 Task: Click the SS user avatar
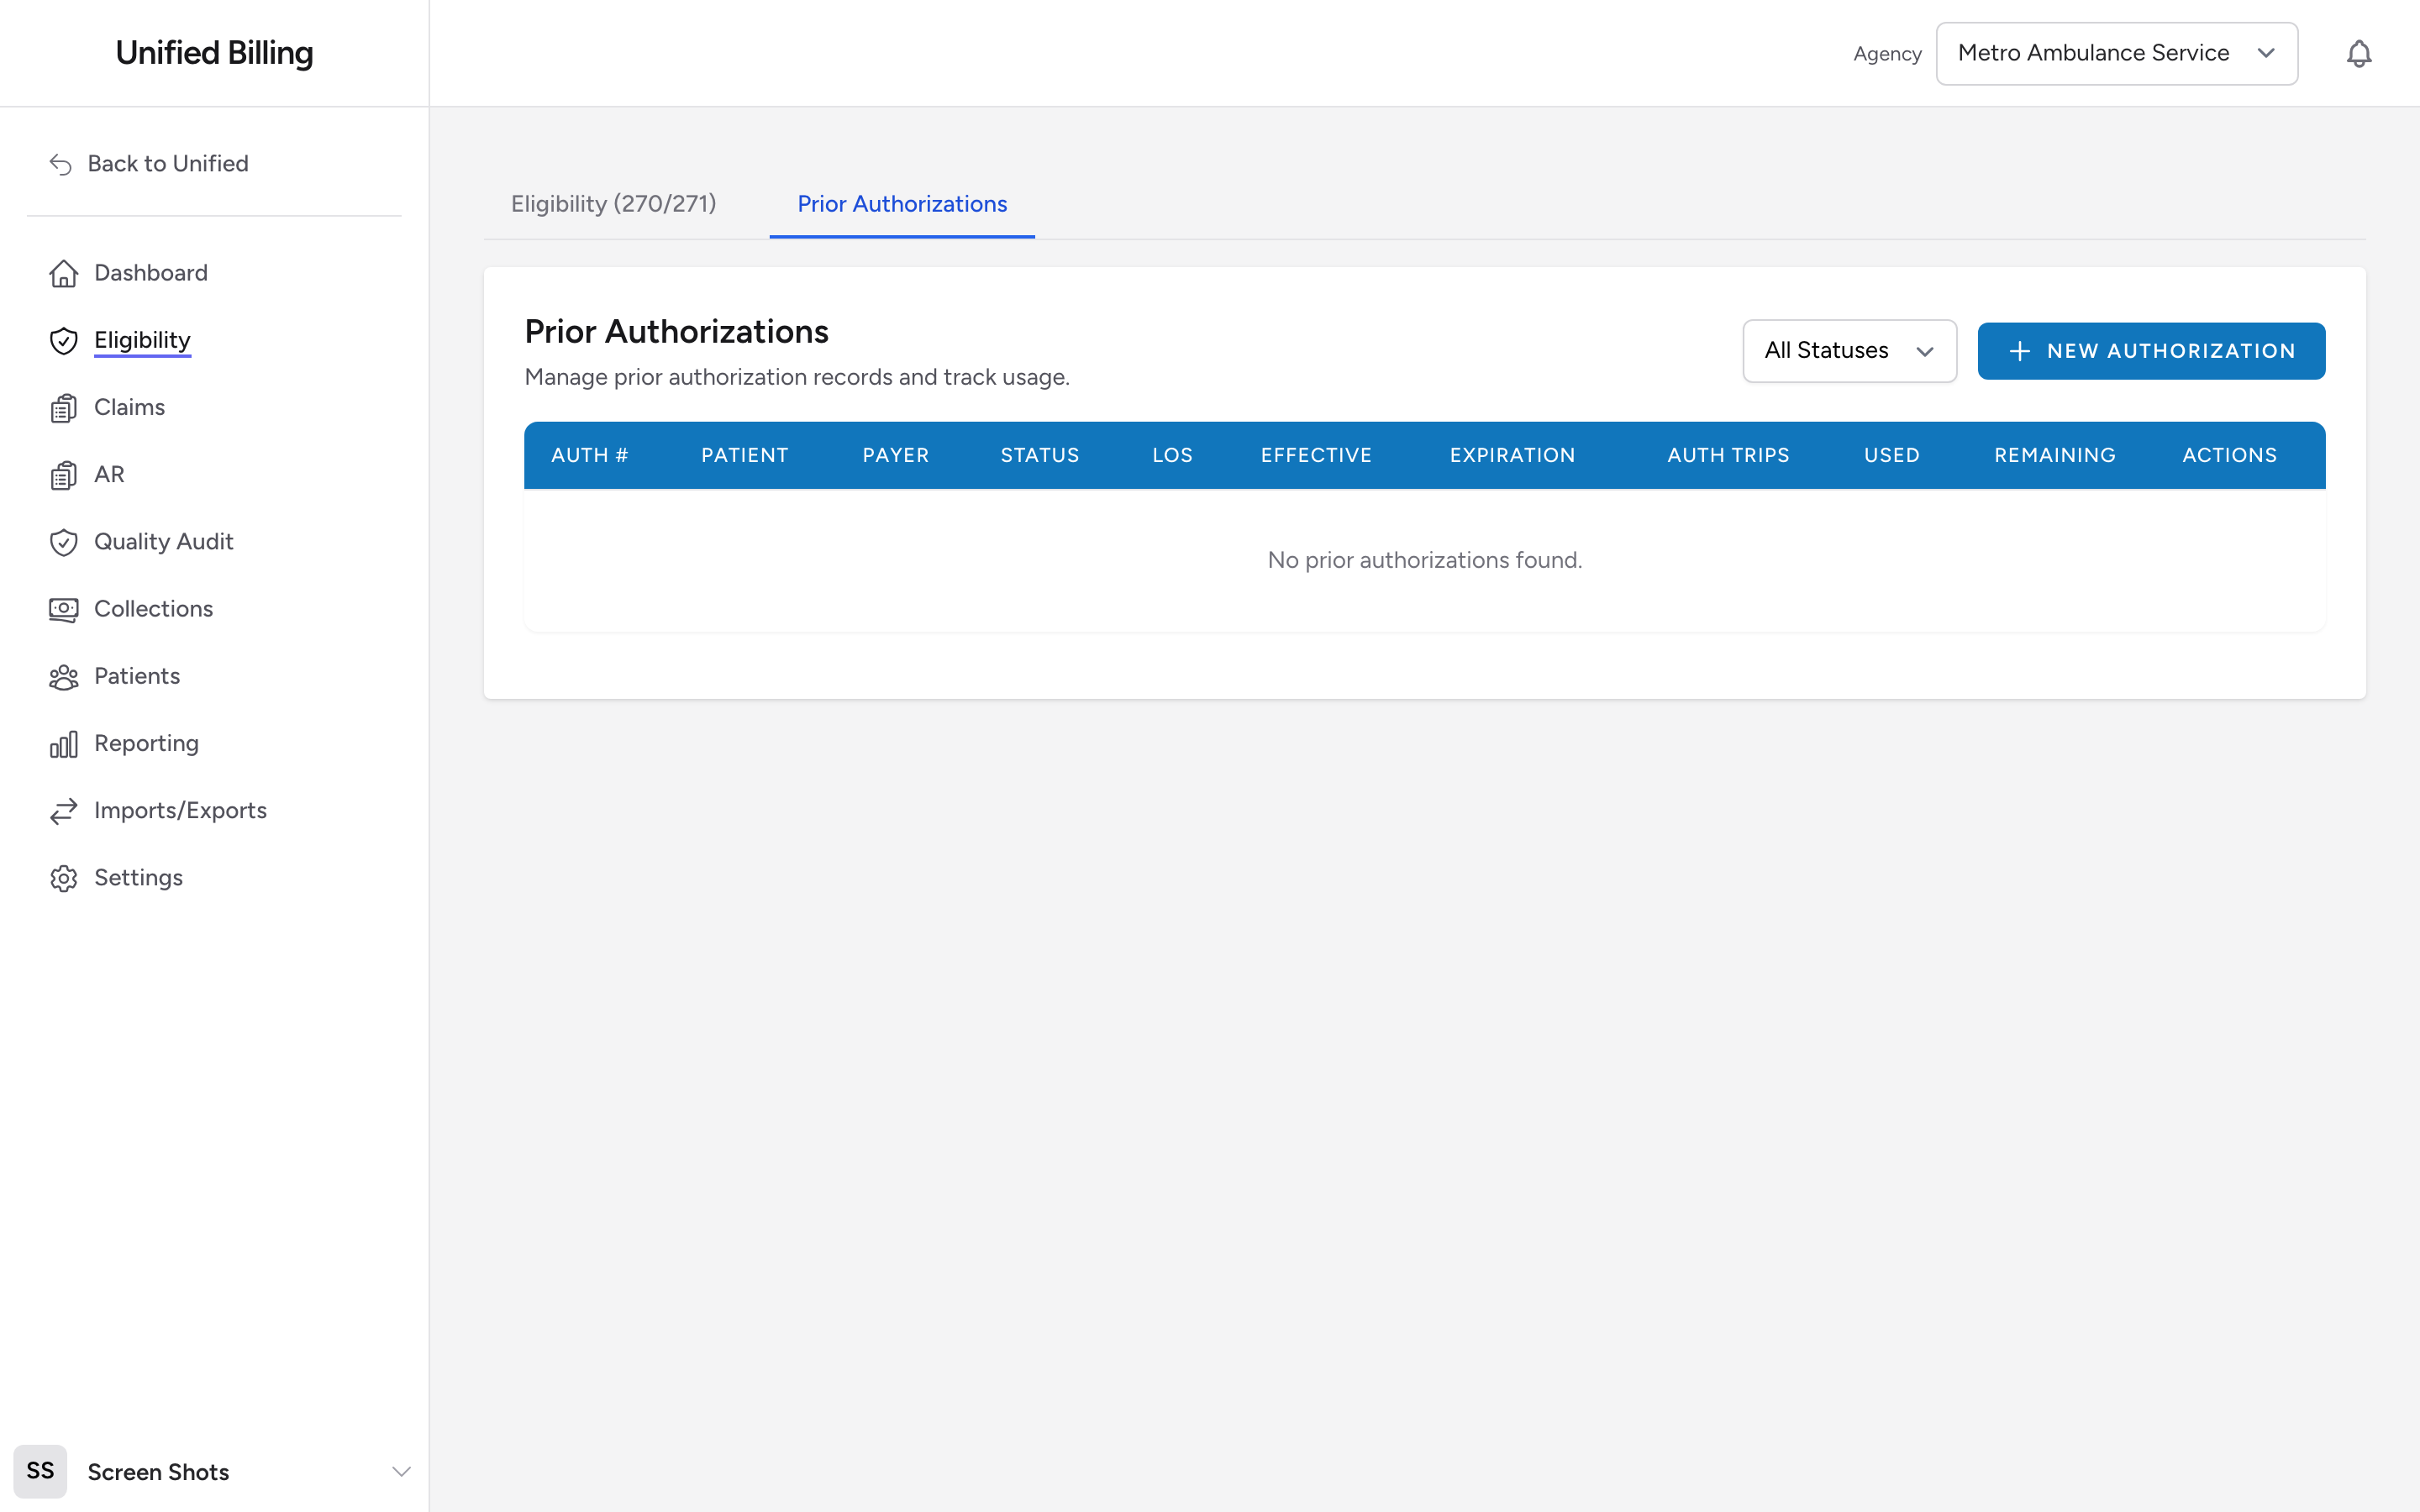[x=40, y=1471]
